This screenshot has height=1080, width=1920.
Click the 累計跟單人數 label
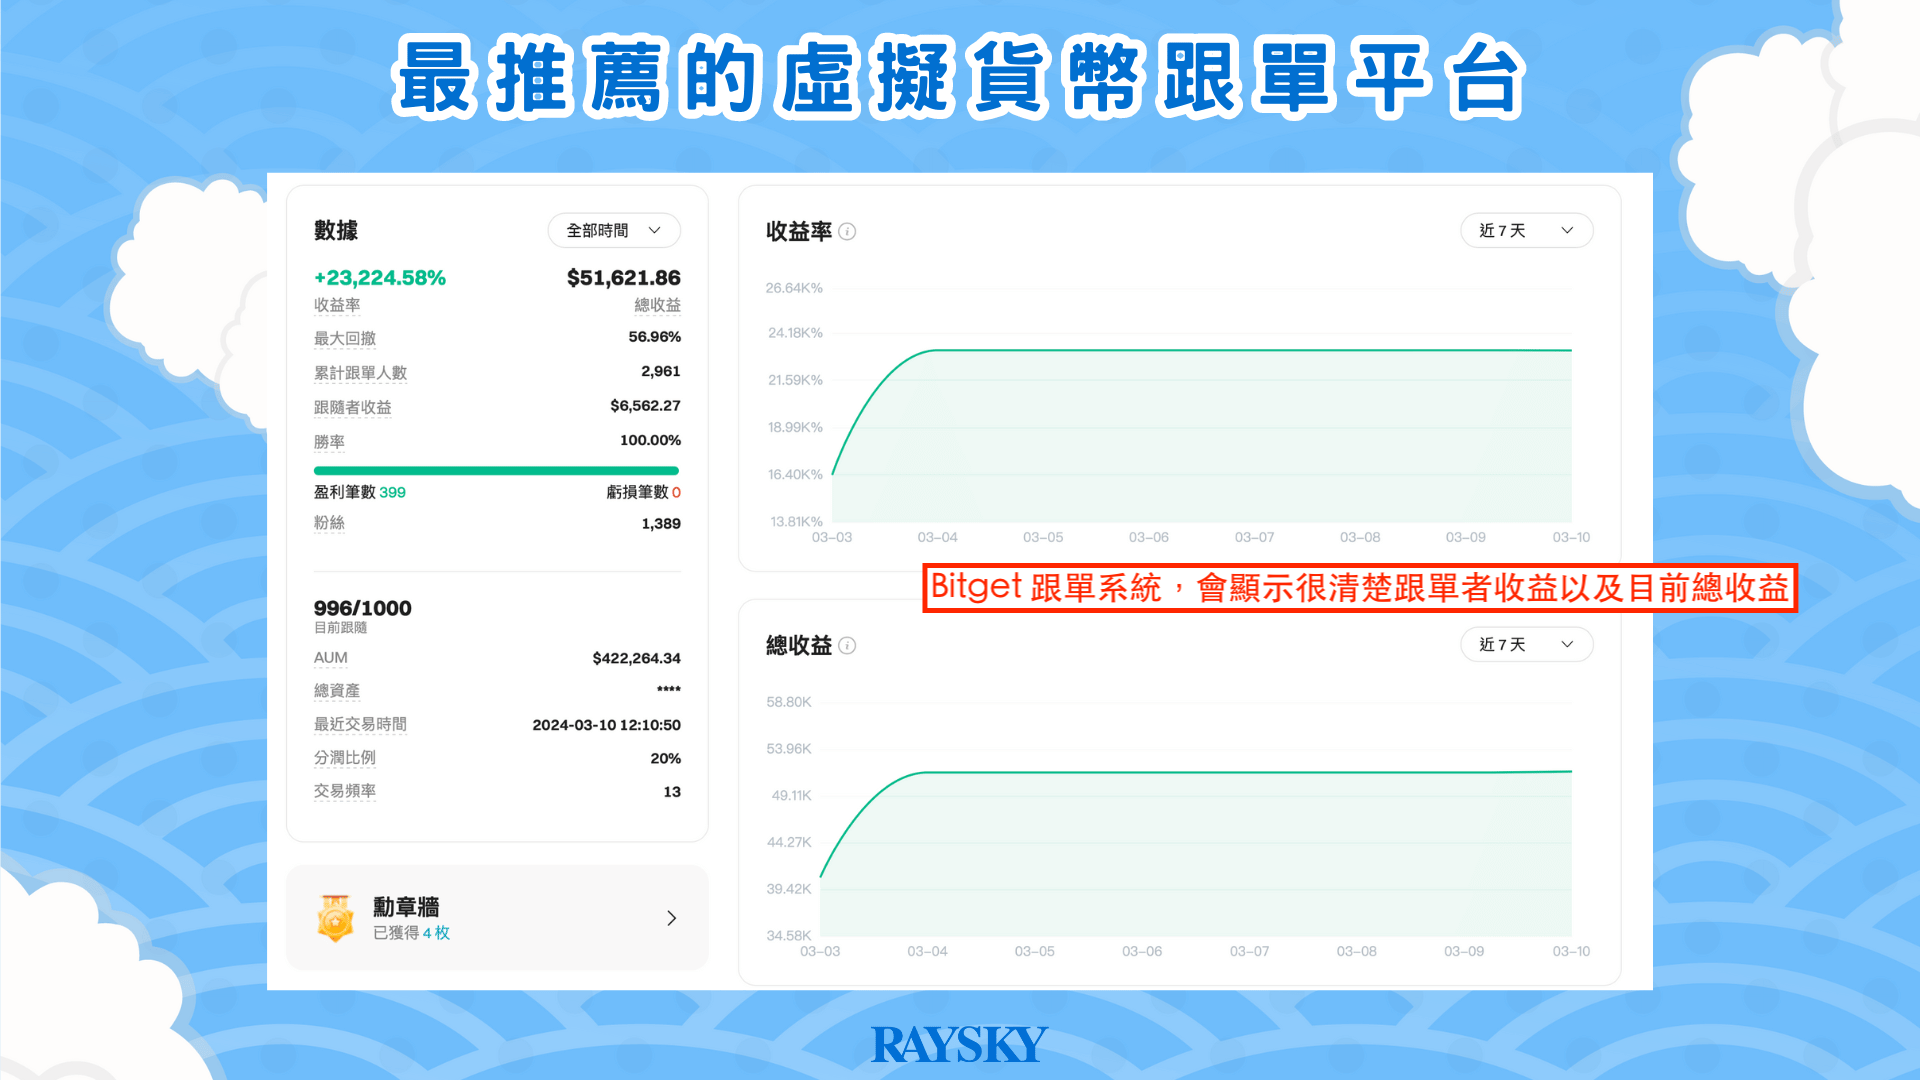[x=360, y=372]
